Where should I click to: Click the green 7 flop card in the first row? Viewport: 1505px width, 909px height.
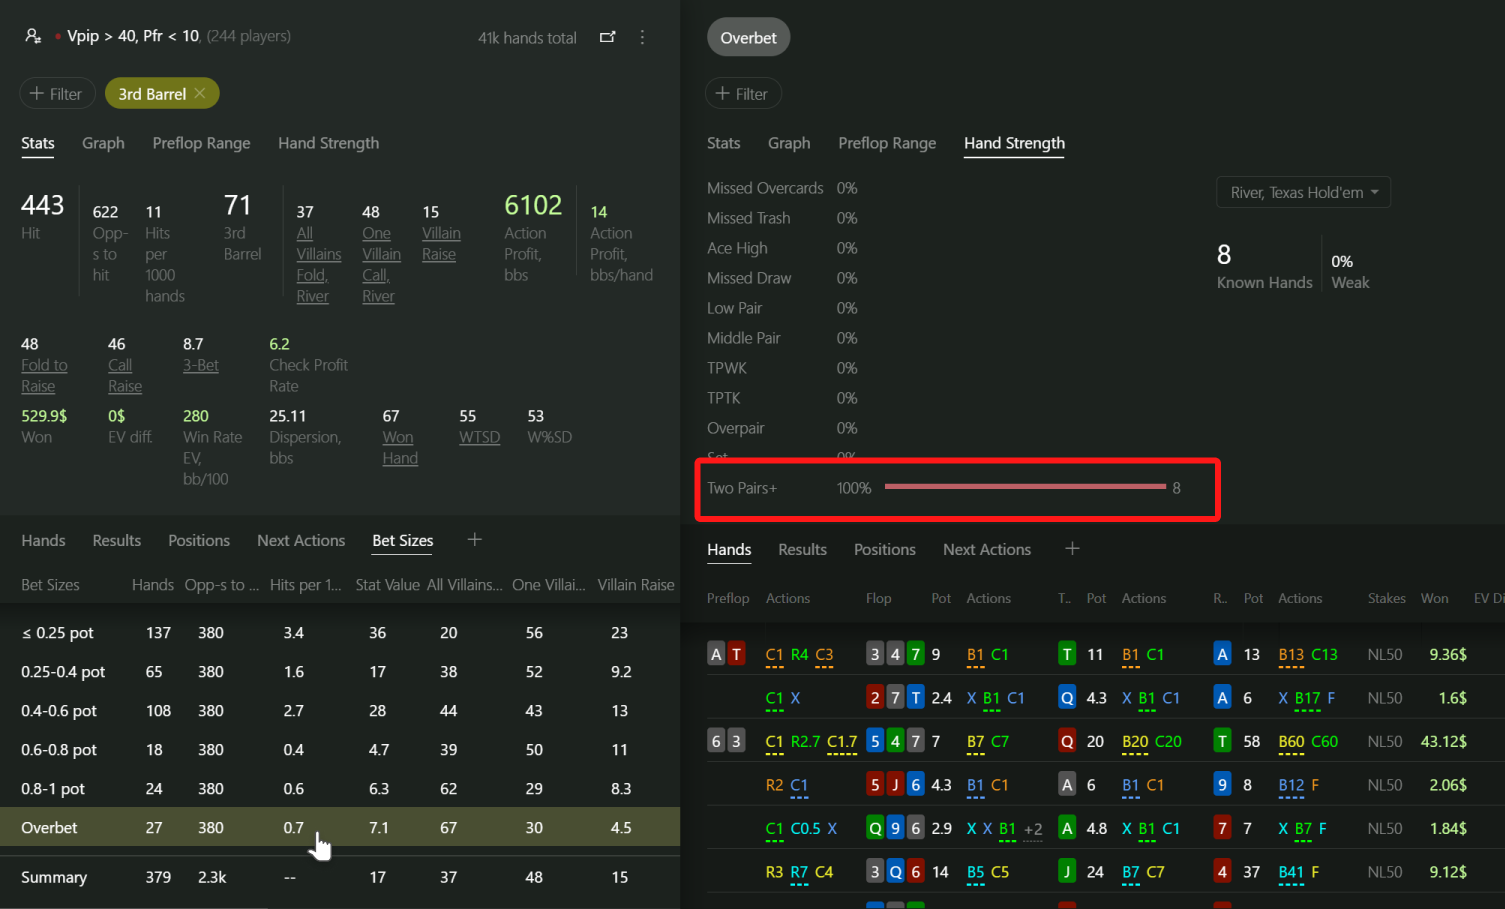coord(915,654)
